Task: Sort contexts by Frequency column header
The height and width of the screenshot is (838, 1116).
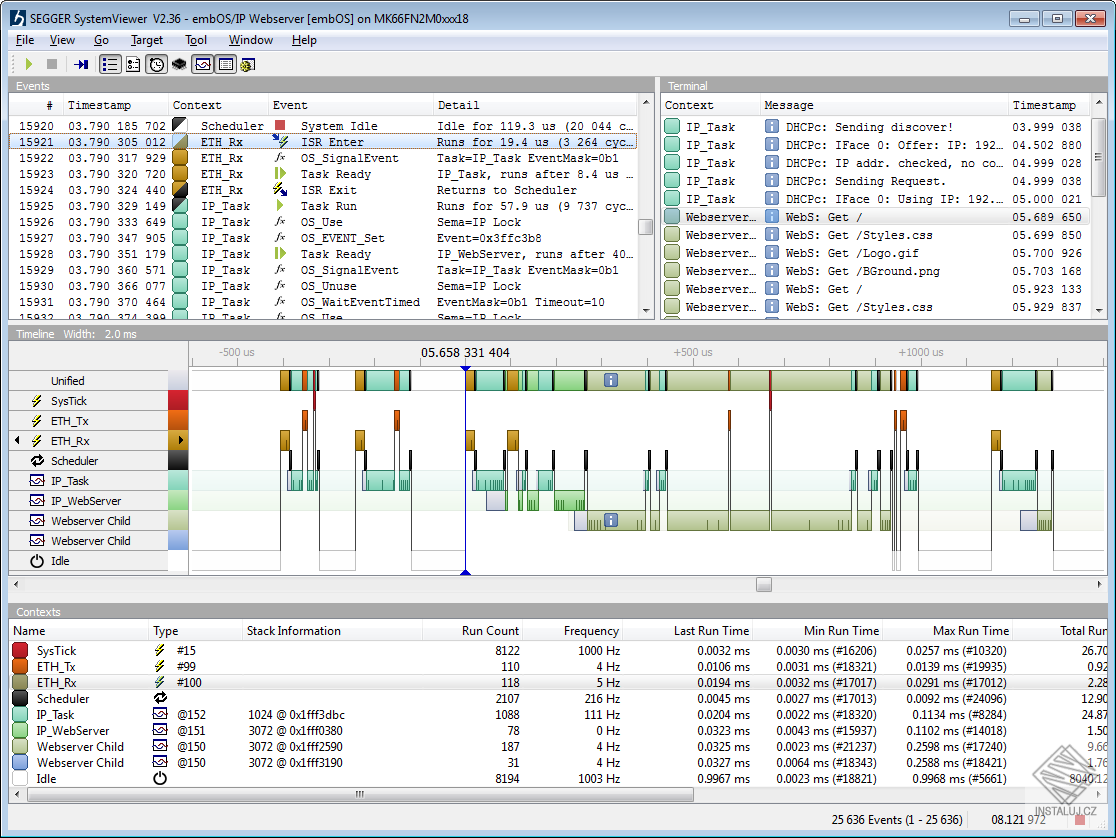Action: [591, 631]
